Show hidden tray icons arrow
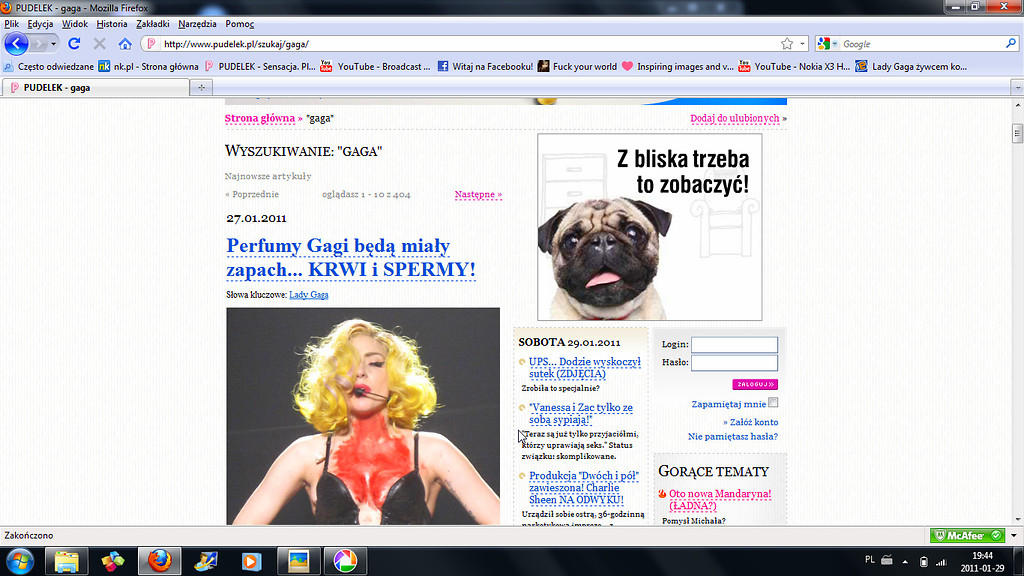Screen dimensions: 1024x576 [905, 561]
